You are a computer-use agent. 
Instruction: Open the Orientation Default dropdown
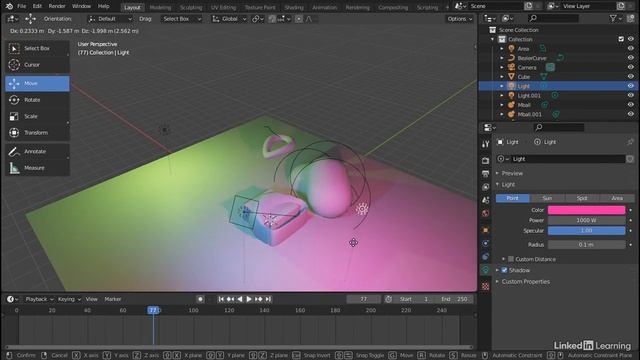pos(110,19)
